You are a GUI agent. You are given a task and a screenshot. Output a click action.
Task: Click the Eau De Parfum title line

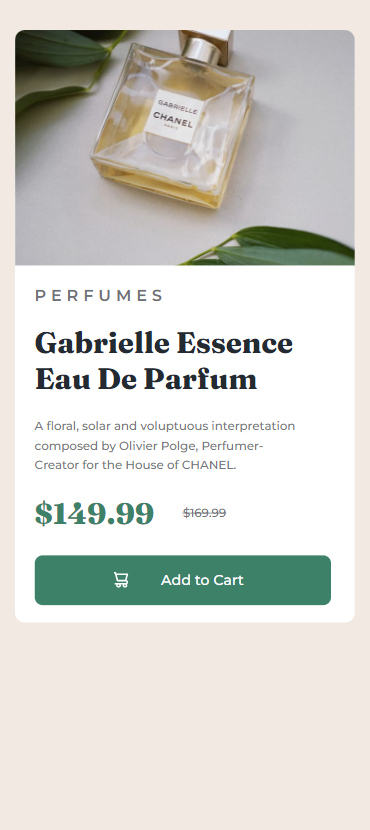click(146, 379)
